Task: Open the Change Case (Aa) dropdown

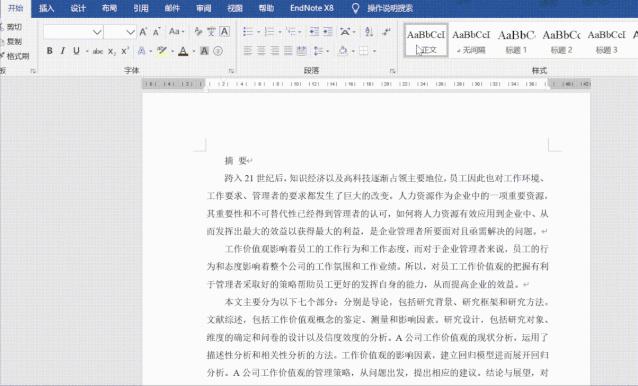Action: point(176,31)
